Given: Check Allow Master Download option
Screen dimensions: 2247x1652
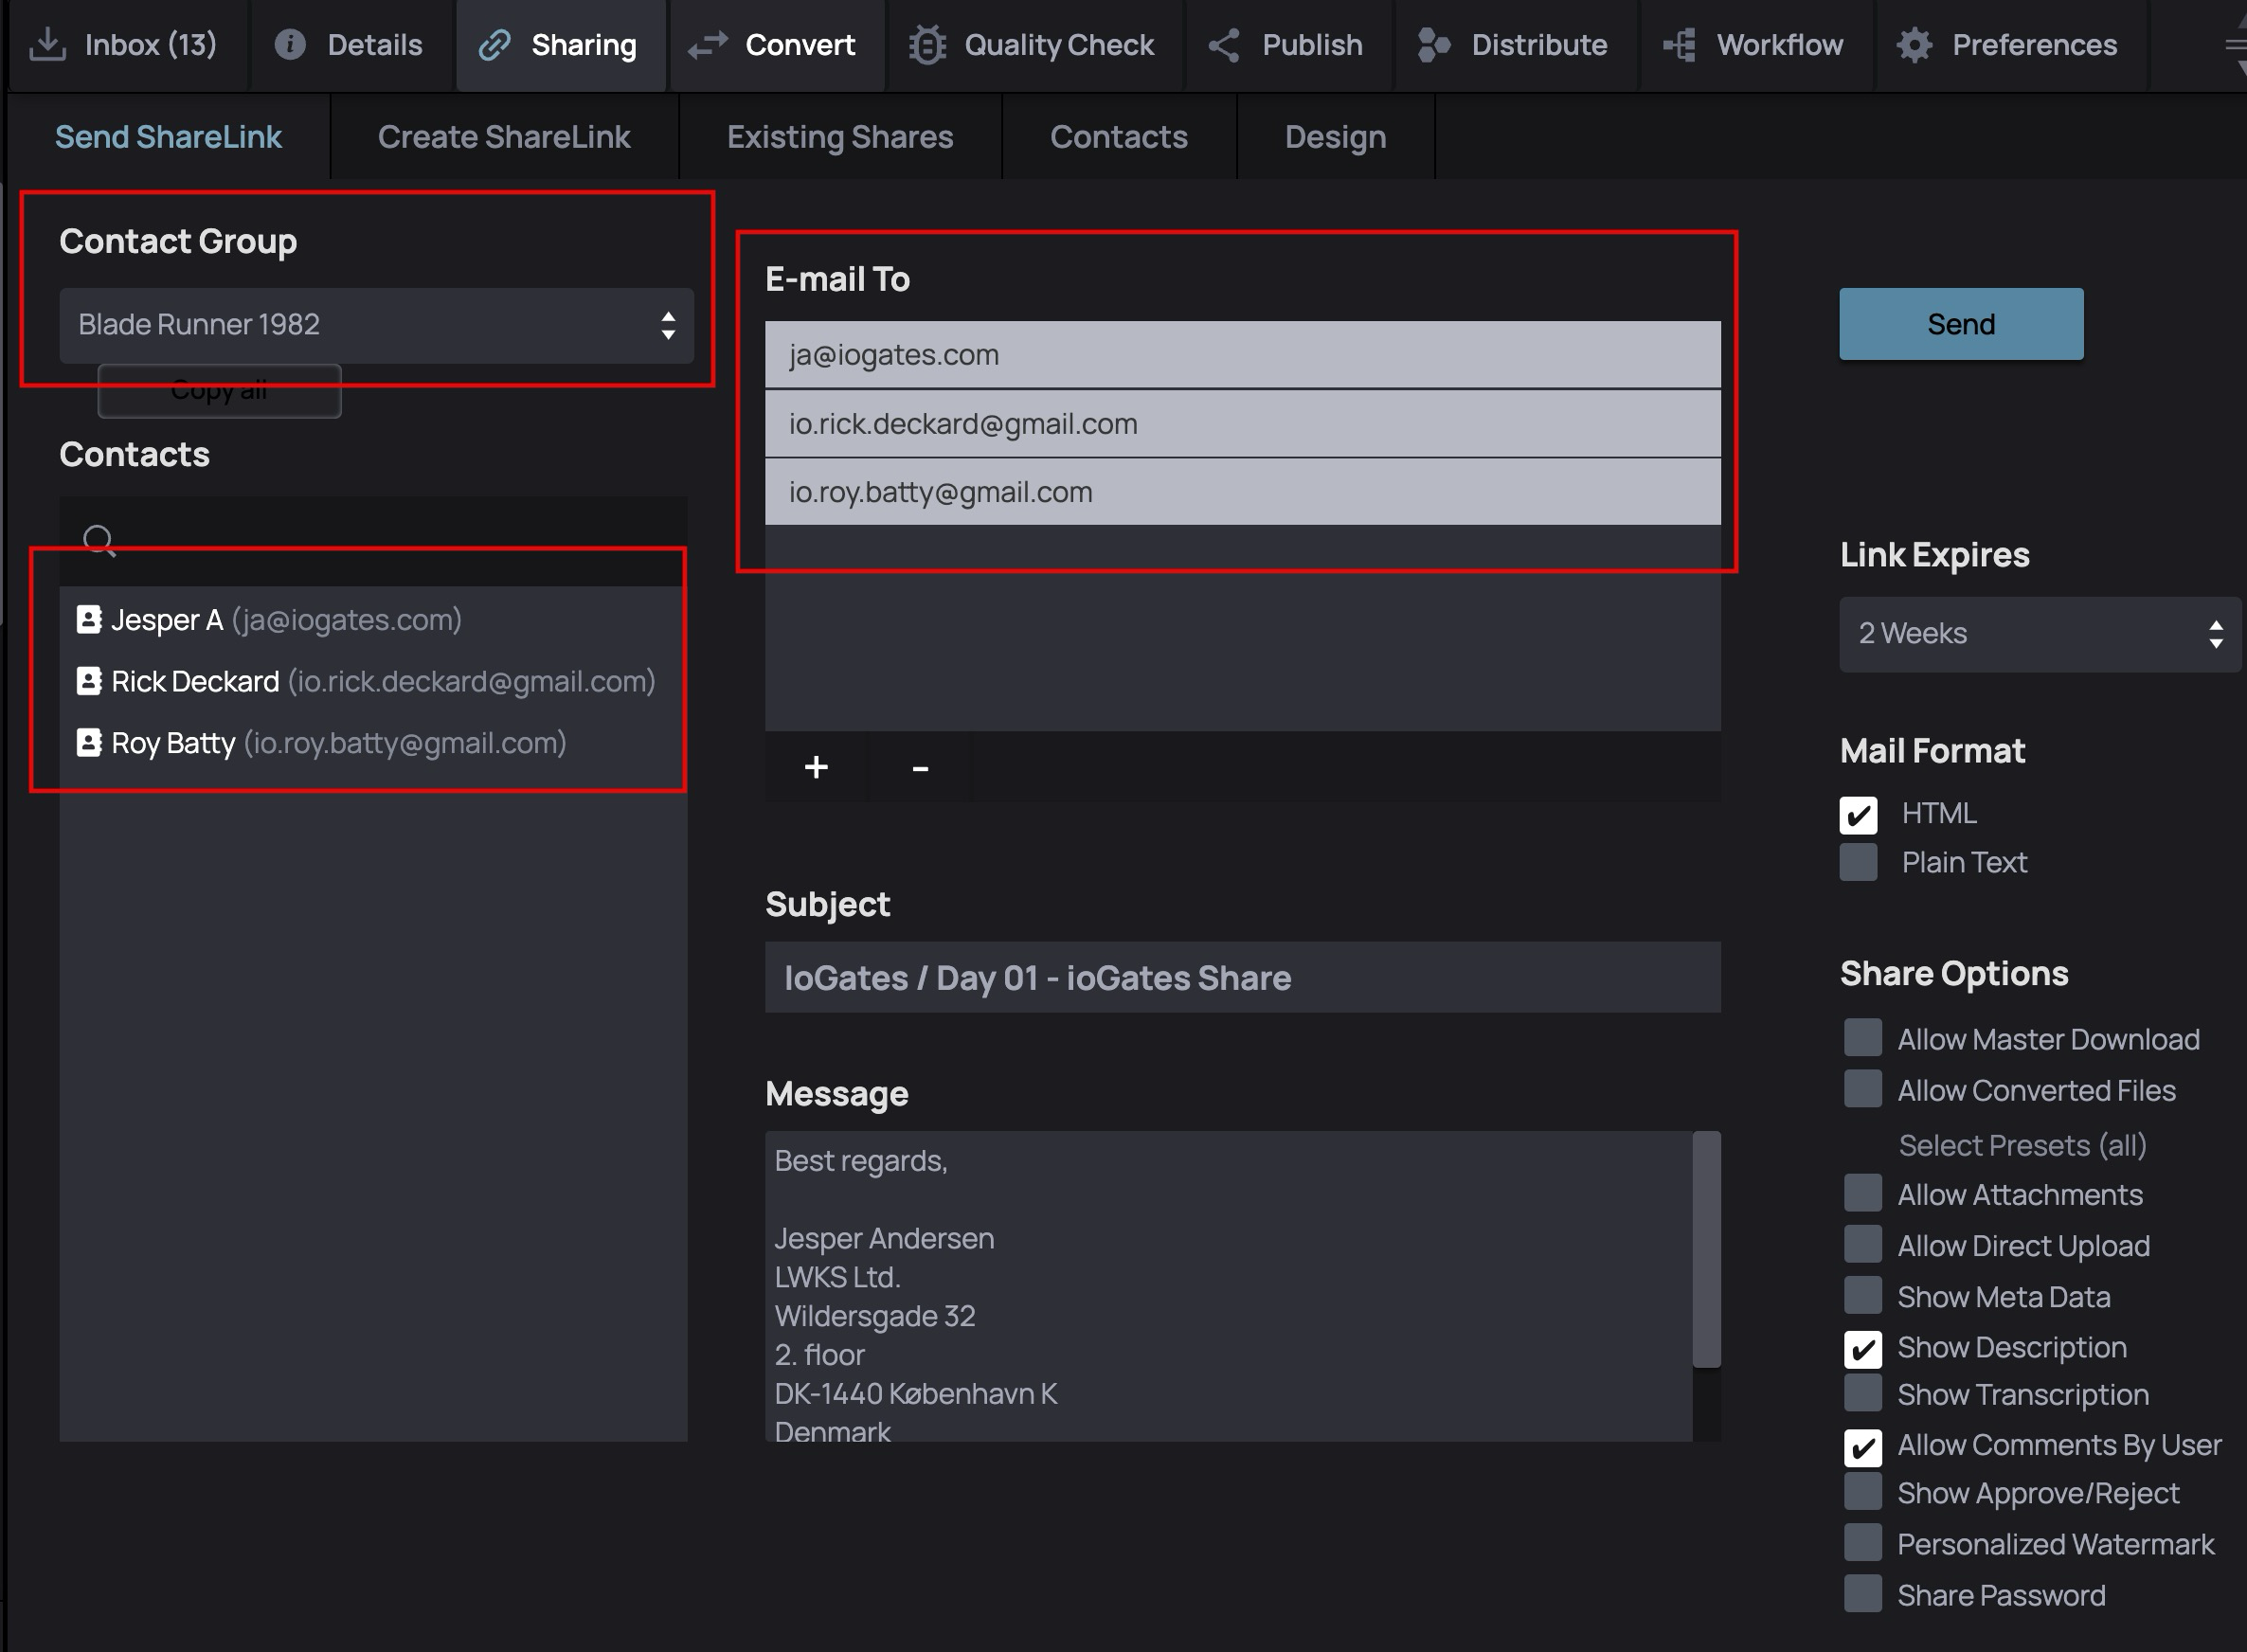Looking at the screenshot, I should [x=1862, y=1038].
